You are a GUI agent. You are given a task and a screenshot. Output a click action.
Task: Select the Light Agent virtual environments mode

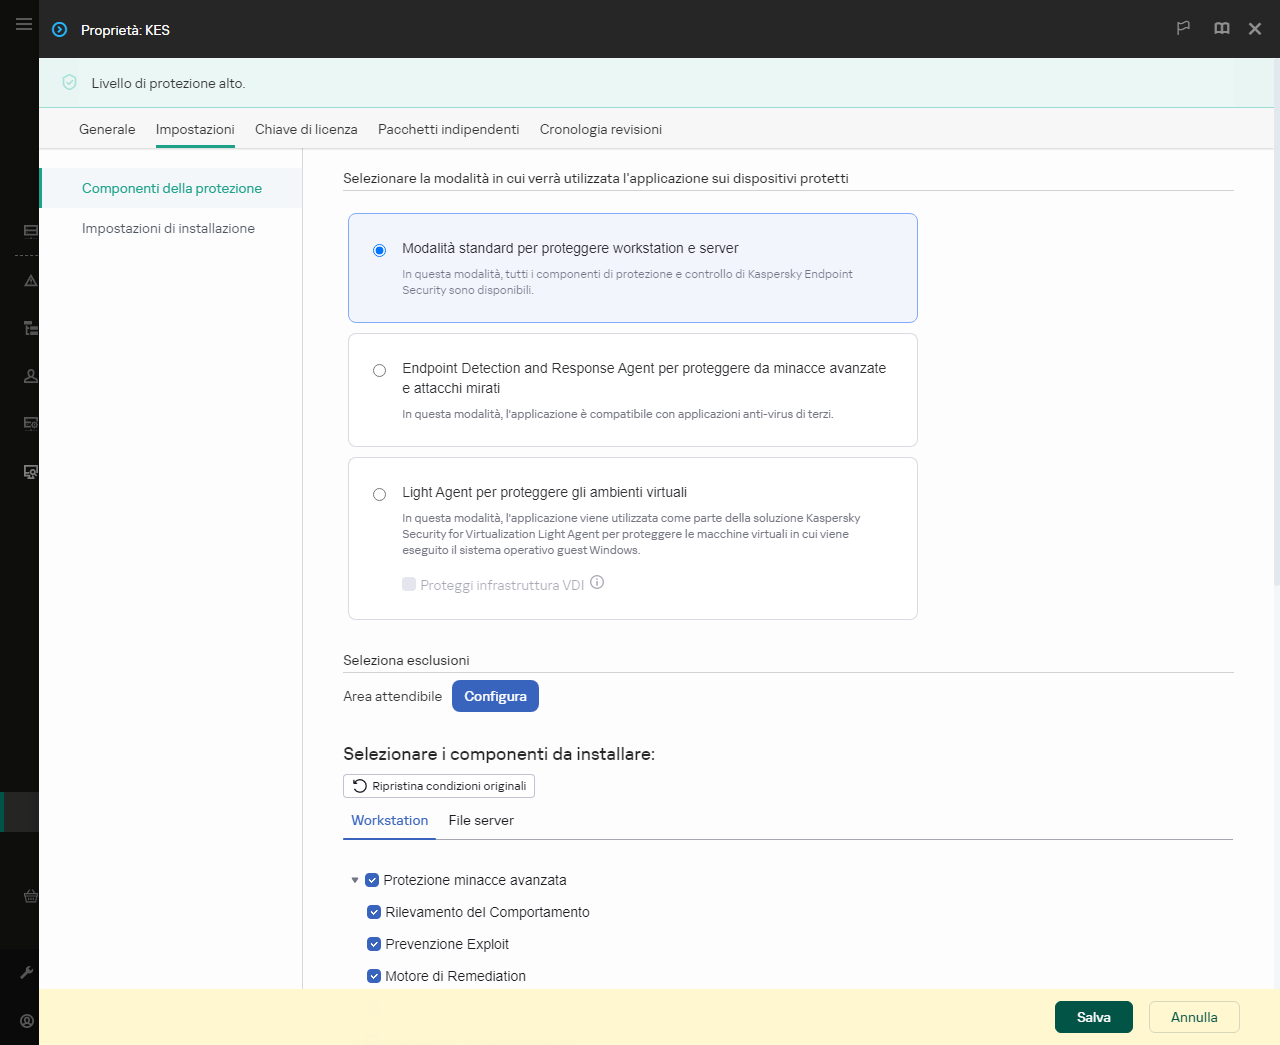point(379,494)
